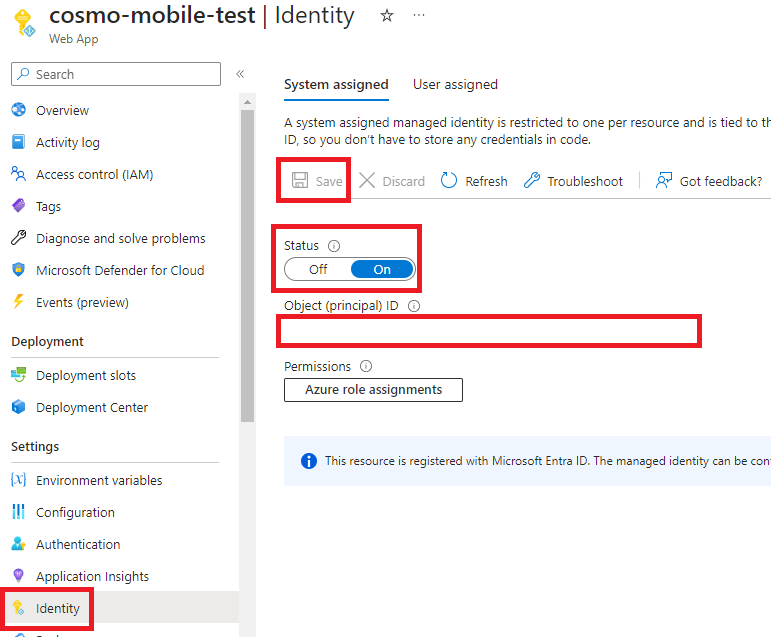
Task: Set Status toggle to On
Action: (382, 269)
